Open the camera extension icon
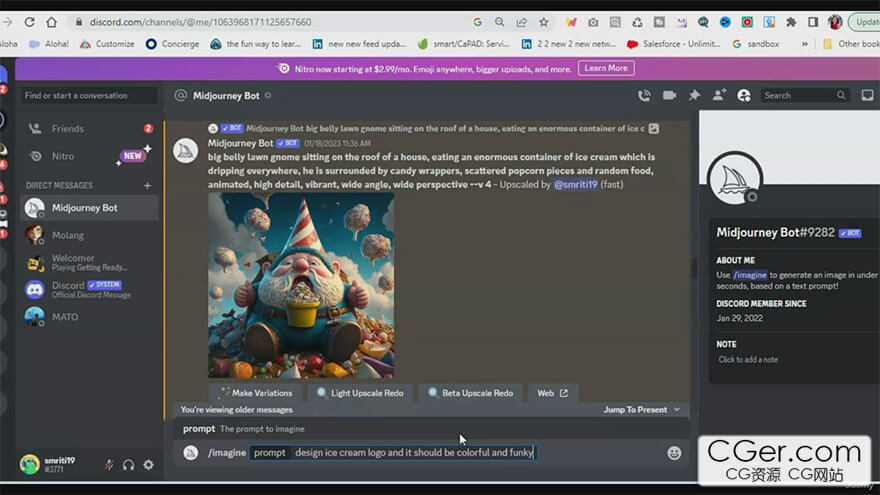The image size is (880, 495). point(593,22)
